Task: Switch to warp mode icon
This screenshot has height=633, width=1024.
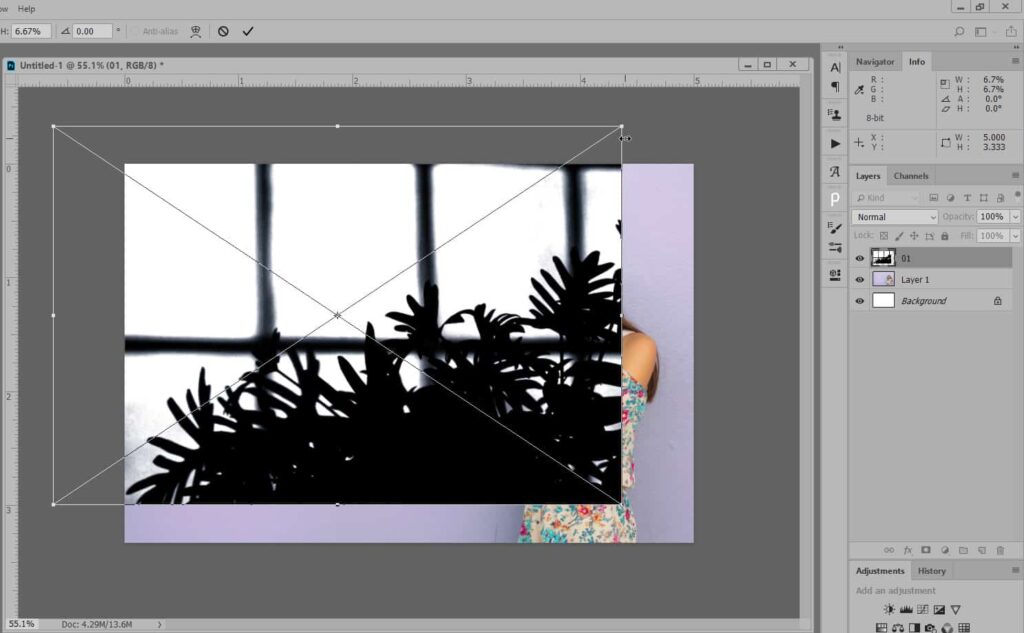Action: point(196,31)
